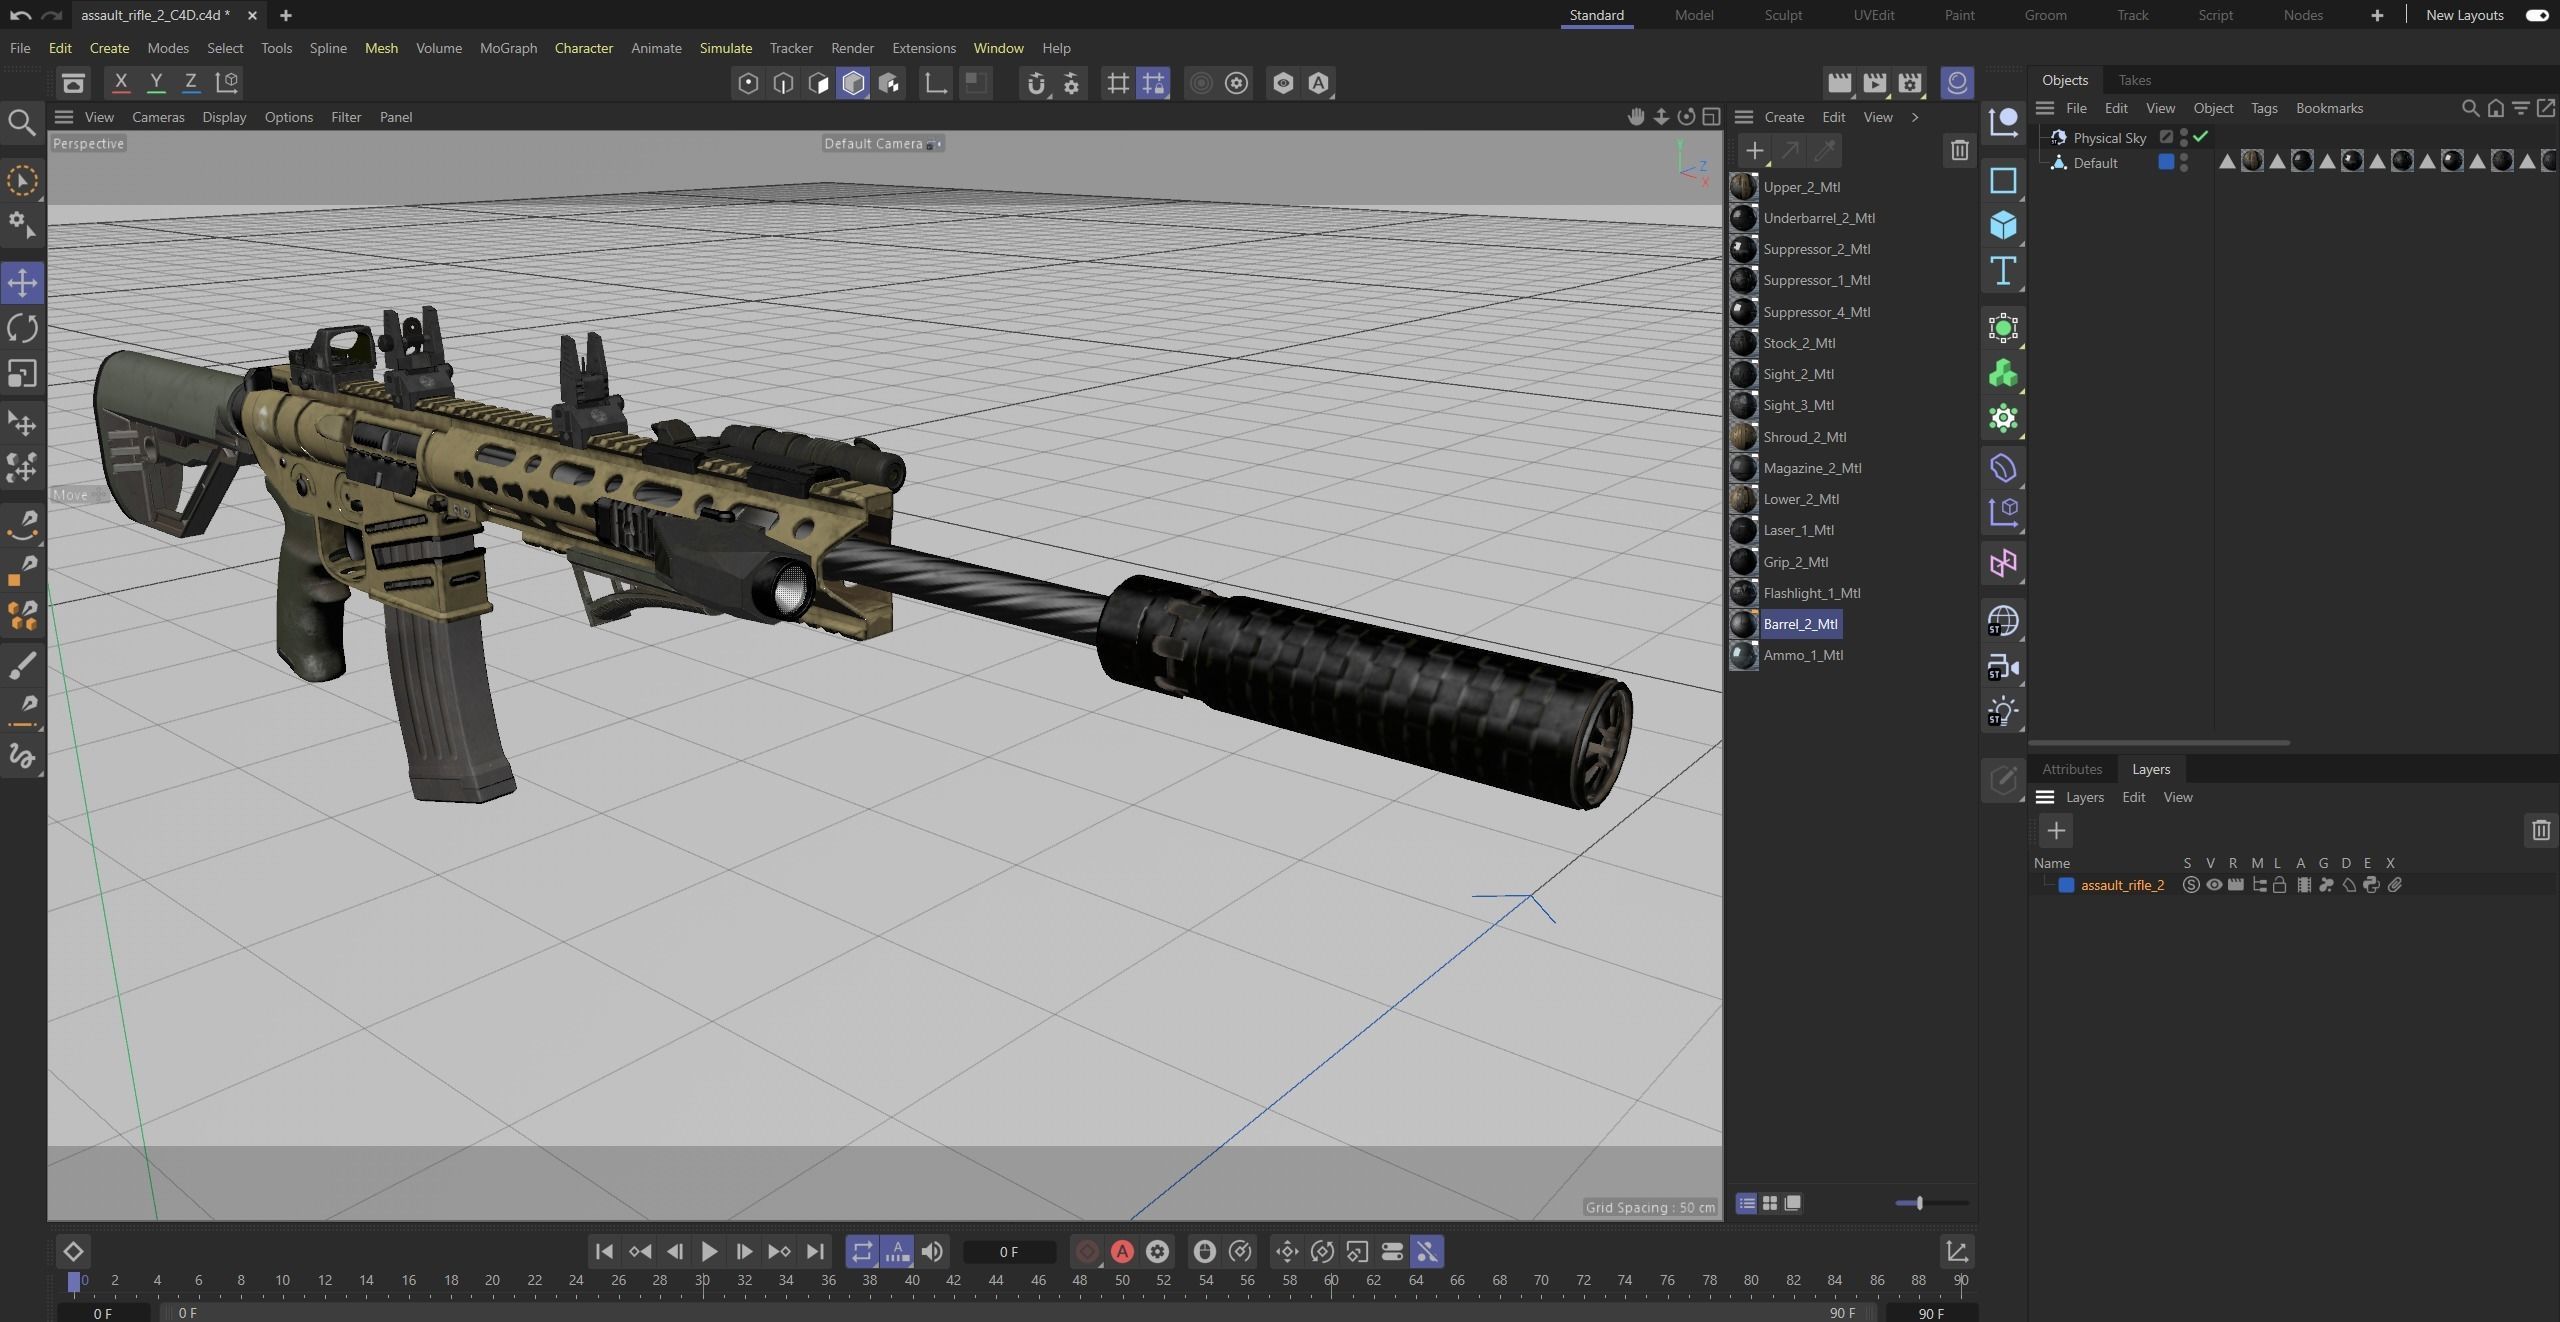Select the Flashlight_1_Mtl material name
The height and width of the screenshot is (1322, 2560).
1812,593
